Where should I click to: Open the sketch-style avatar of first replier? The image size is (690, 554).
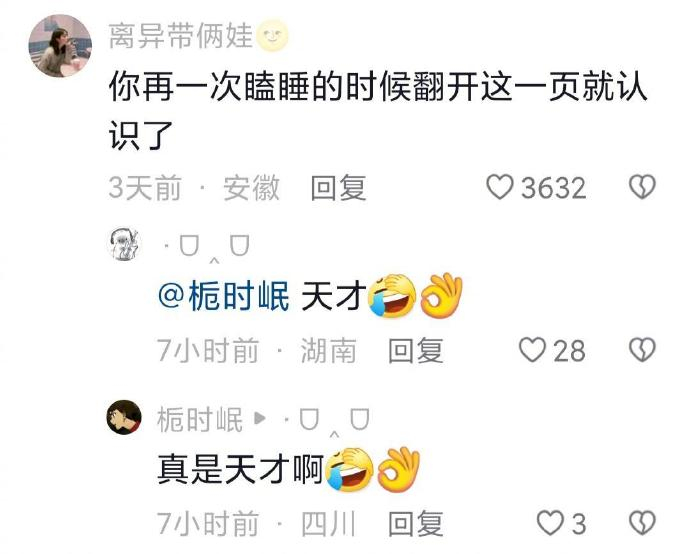click(x=125, y=245)
